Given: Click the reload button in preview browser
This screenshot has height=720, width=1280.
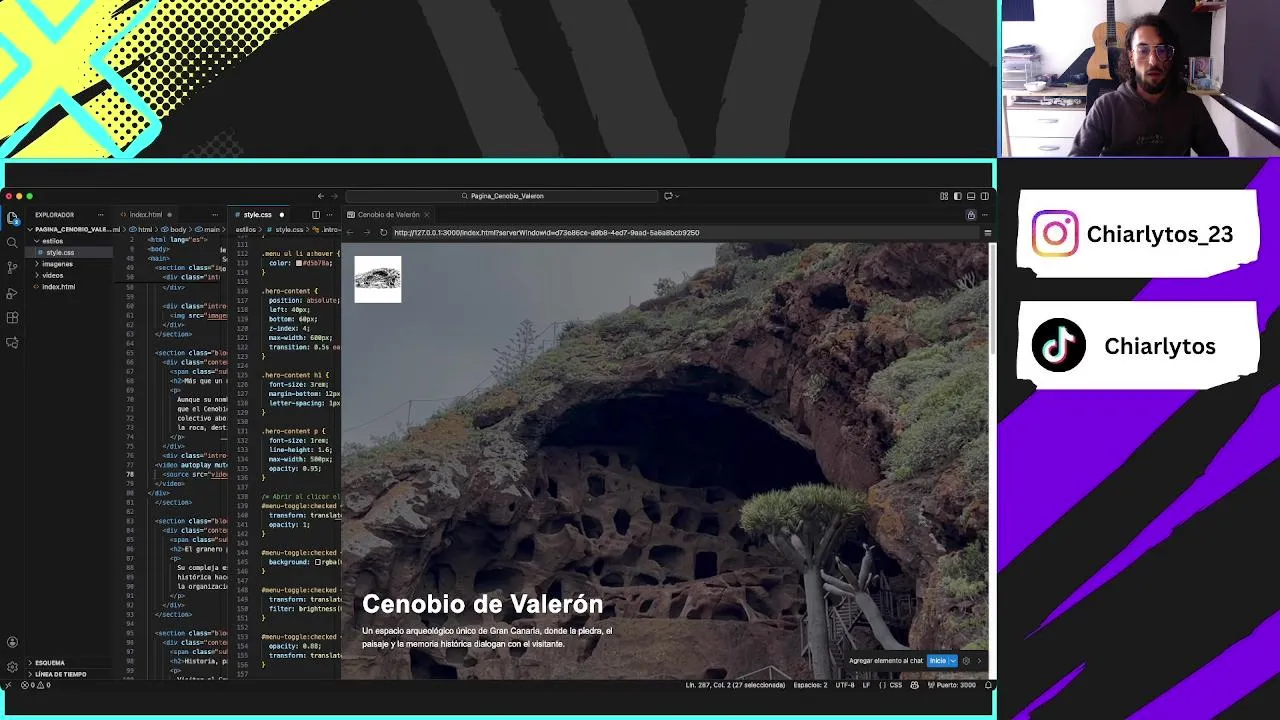Looking at the screenshot, I should click(x=383, y=233).
